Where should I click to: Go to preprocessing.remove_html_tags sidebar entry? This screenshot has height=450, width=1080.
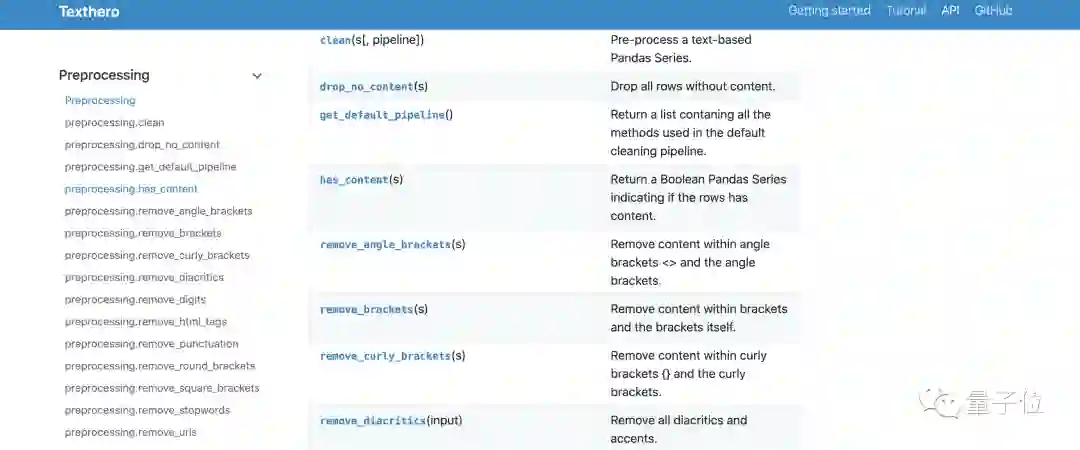coord(144,322)
